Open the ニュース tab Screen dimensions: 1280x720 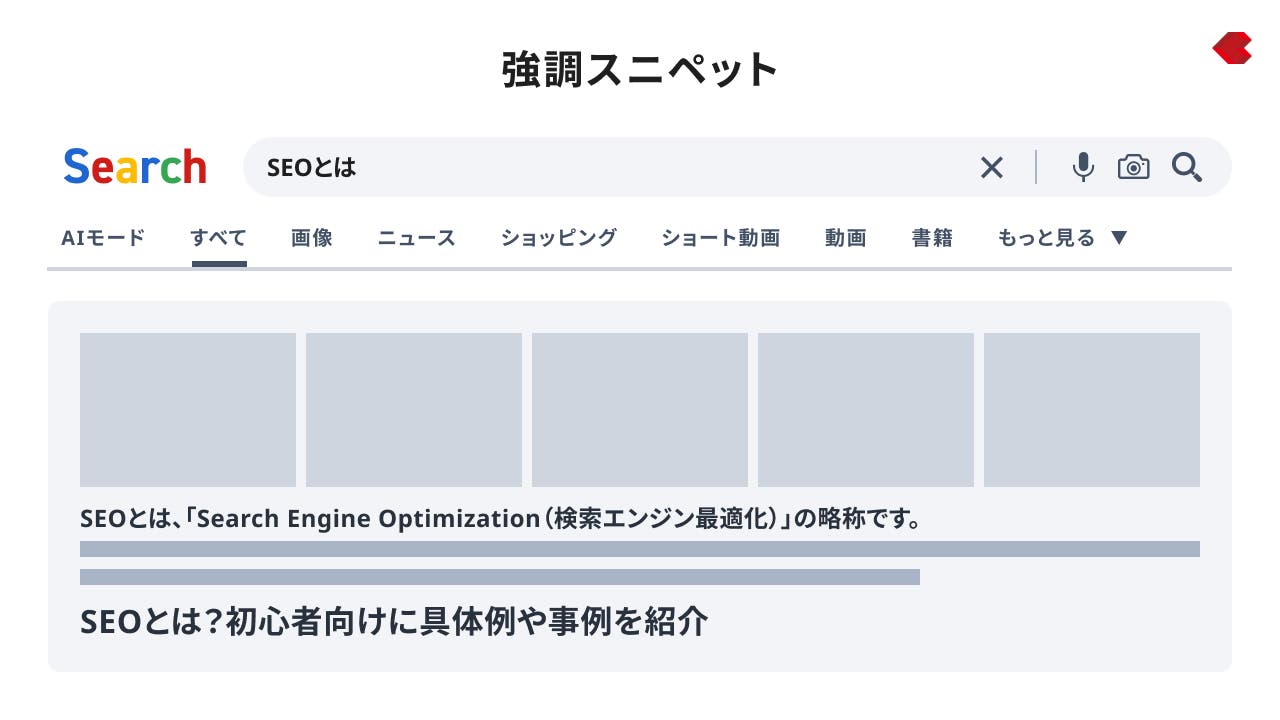tap(417, 238)
